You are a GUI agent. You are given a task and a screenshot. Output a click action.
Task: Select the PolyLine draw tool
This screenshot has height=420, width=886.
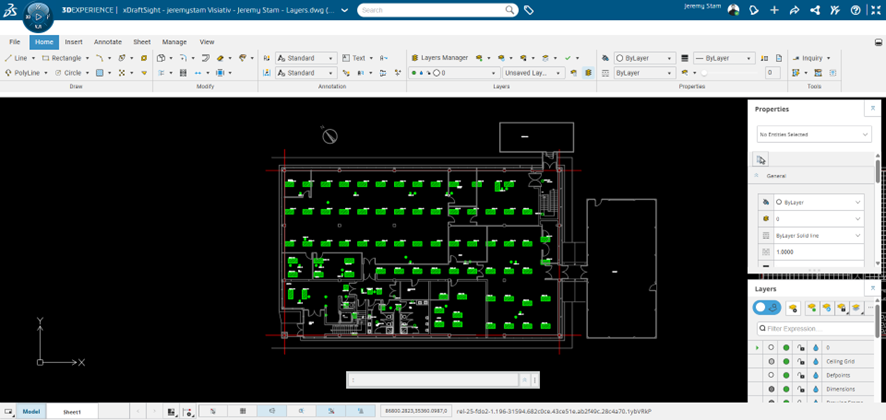[x=23, y=72]
